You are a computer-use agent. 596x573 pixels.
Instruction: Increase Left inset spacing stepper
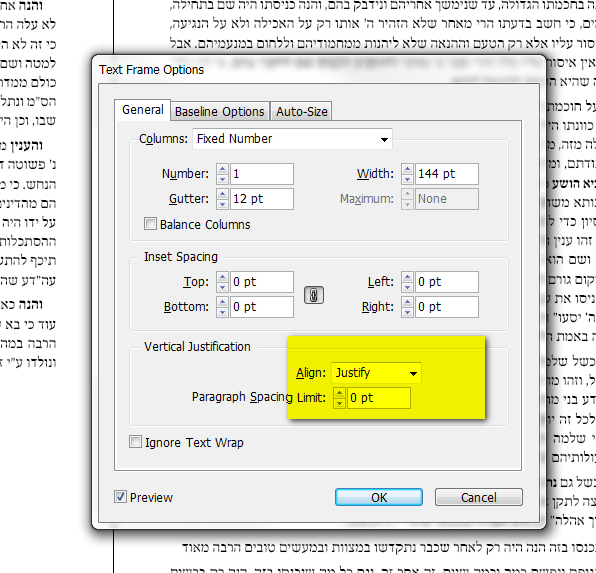tap(407, 277)
